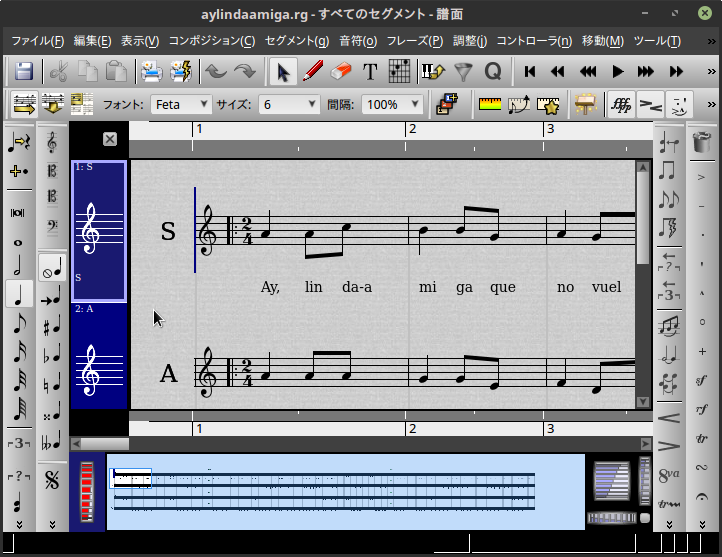Open the セグメント(g) menu
This screenshot has height=557, width=722.
tap(296, 41)
